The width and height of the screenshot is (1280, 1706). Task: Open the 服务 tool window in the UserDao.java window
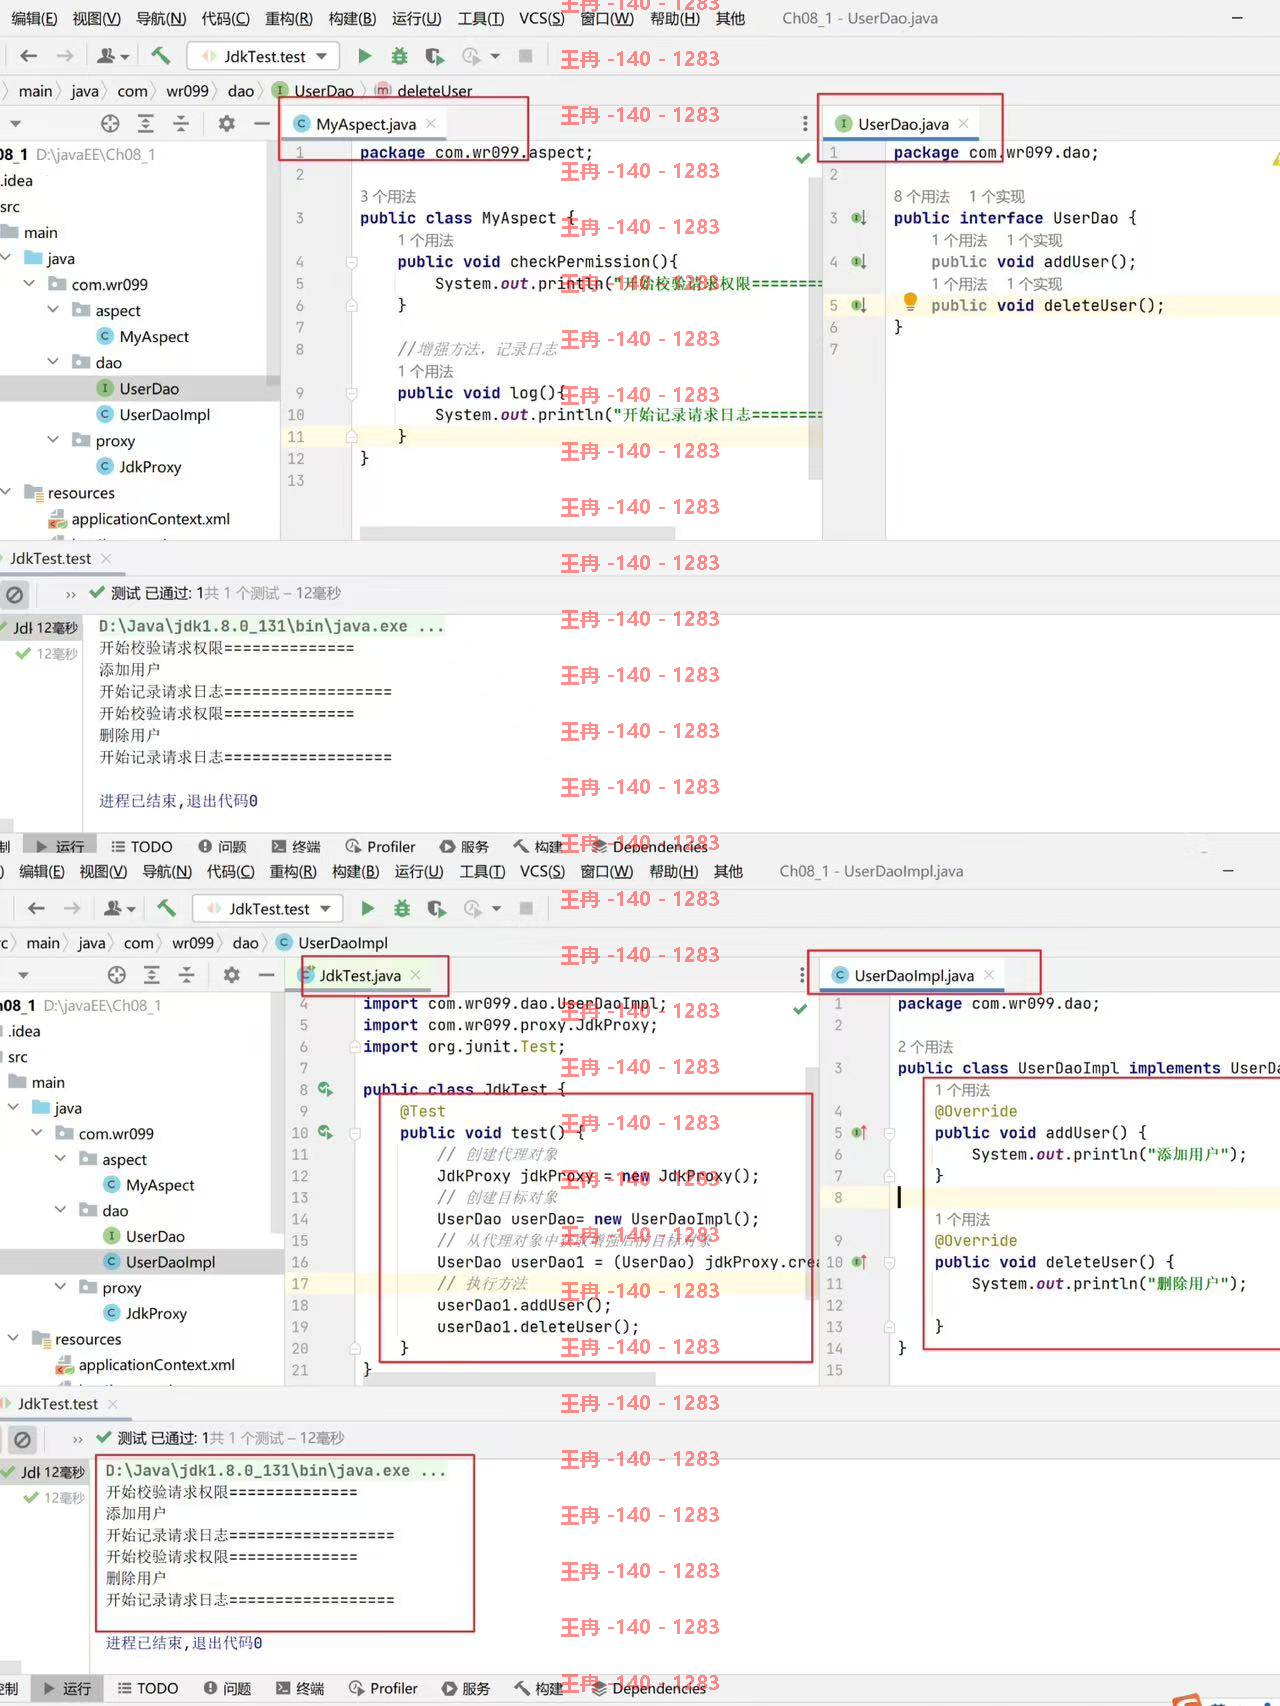[464, 846]
